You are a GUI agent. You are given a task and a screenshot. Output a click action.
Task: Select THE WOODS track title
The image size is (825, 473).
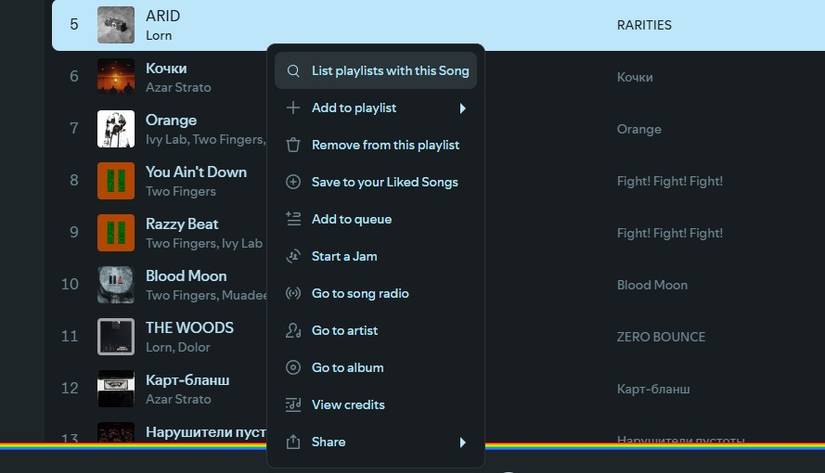coord(189,328)
